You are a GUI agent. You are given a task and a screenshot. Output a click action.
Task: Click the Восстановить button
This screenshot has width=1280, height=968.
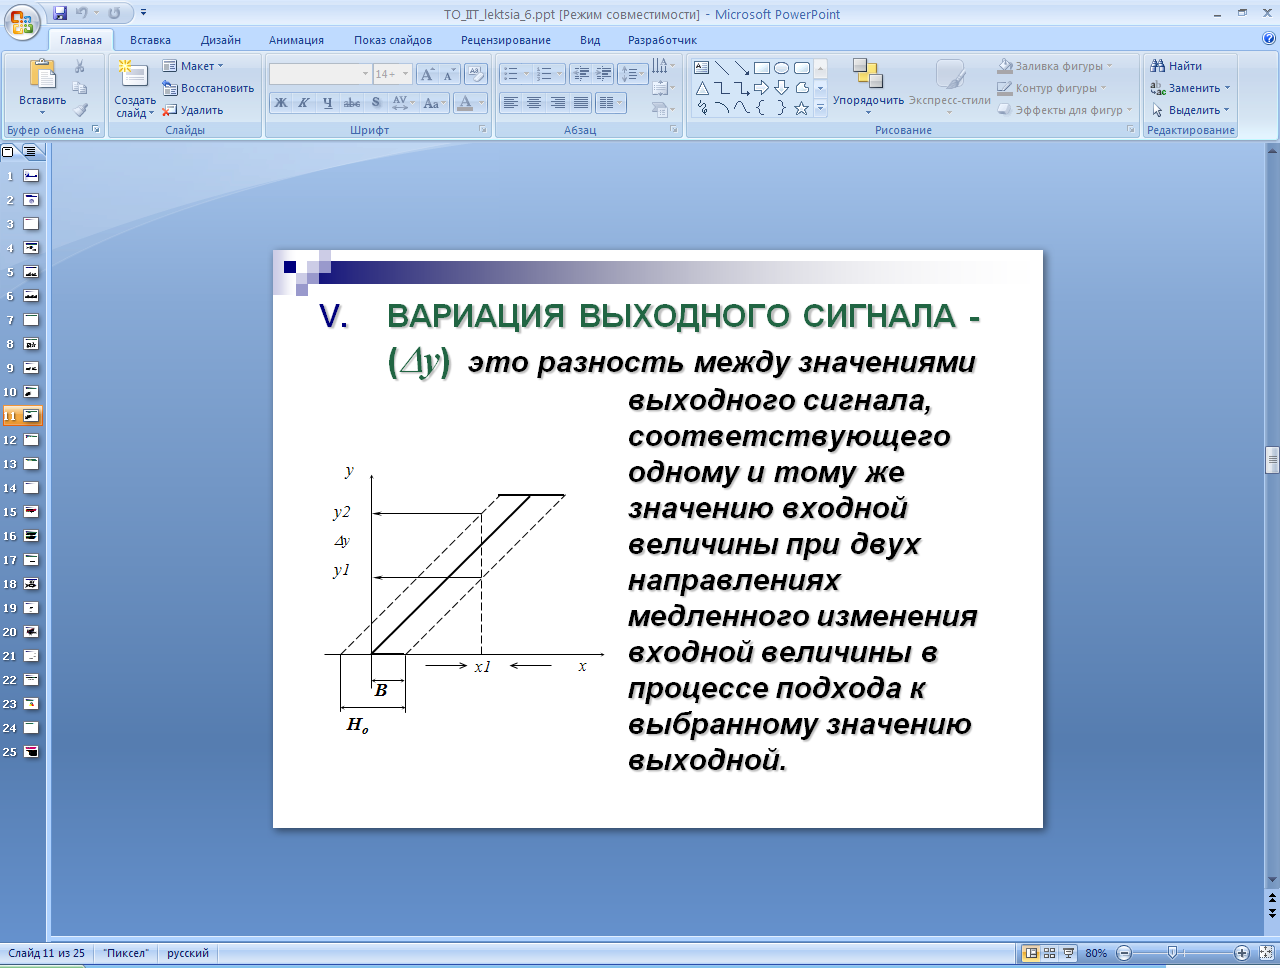pos(208,88)
